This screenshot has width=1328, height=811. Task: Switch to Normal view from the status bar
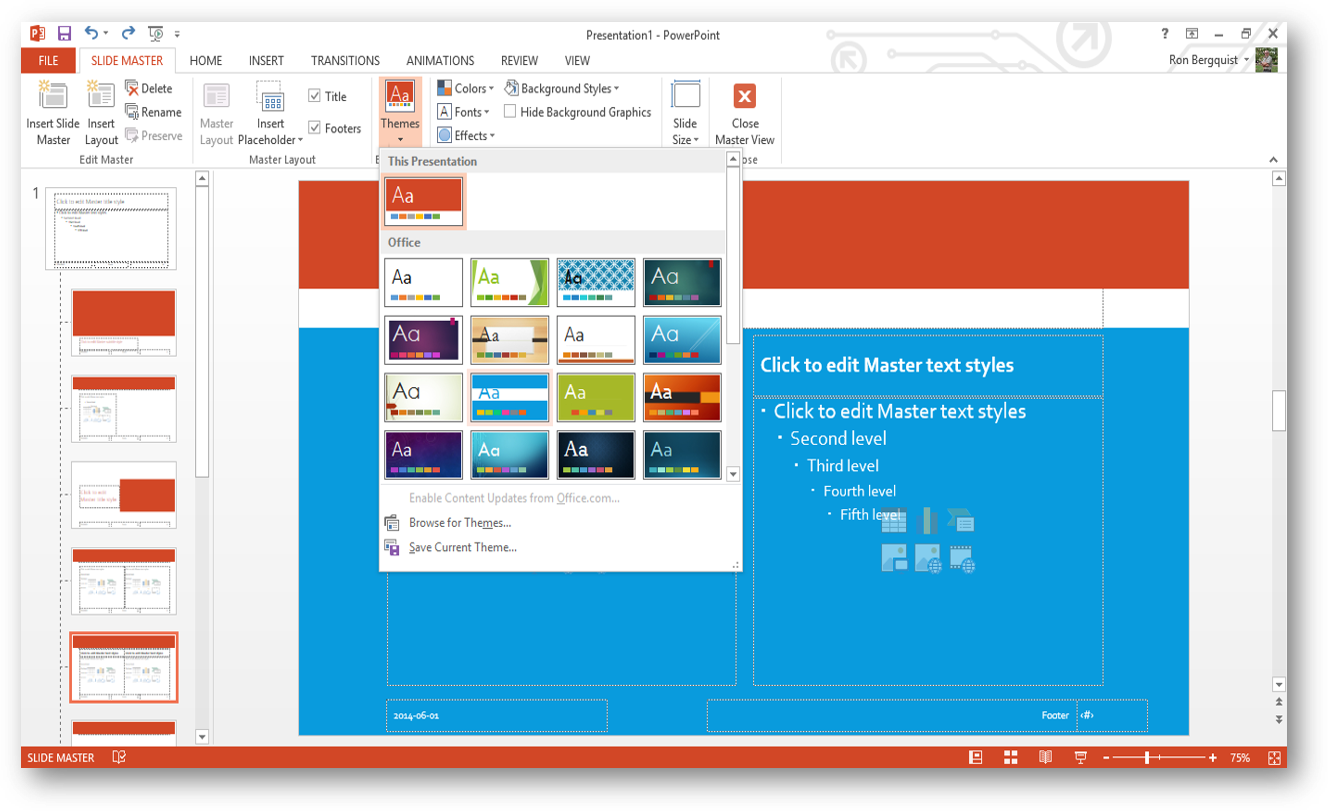[x=976, y=758]
